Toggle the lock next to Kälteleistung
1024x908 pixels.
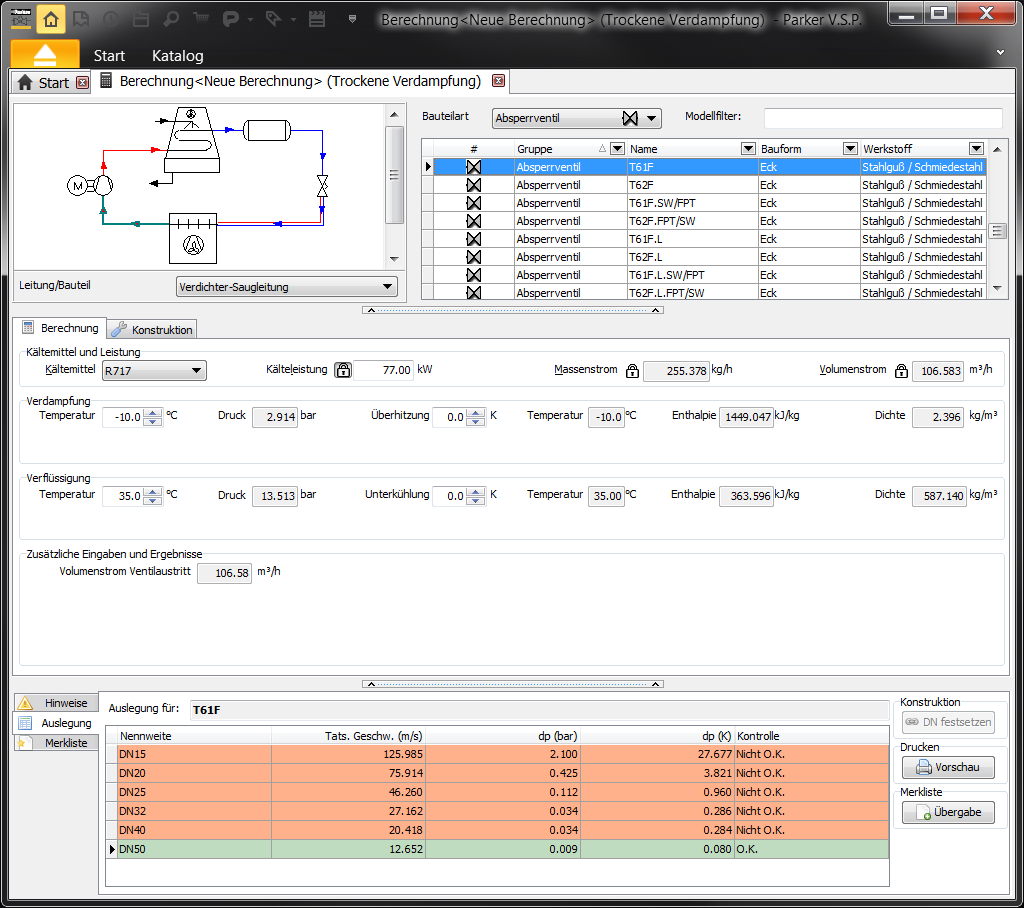click(x=342, y=370)
